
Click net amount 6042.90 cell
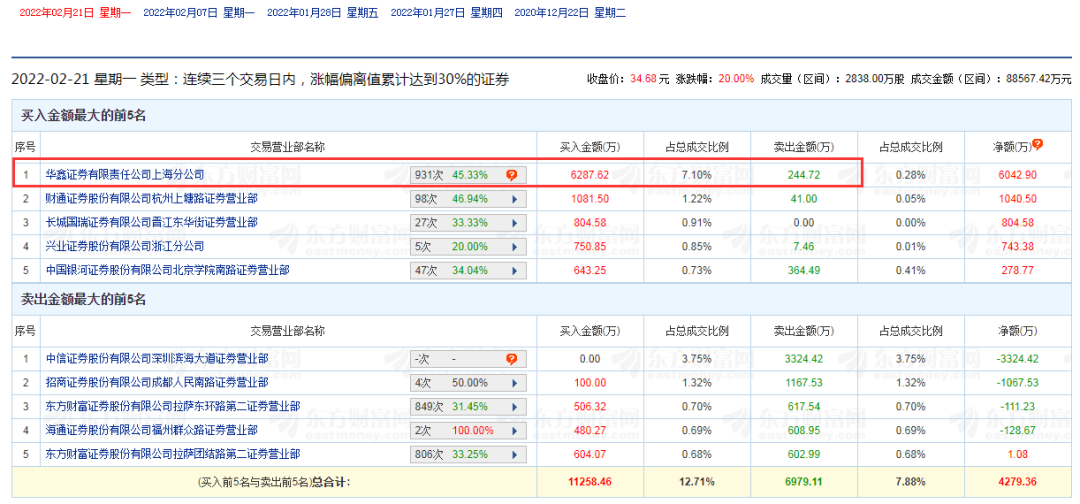pos(1017,175)
